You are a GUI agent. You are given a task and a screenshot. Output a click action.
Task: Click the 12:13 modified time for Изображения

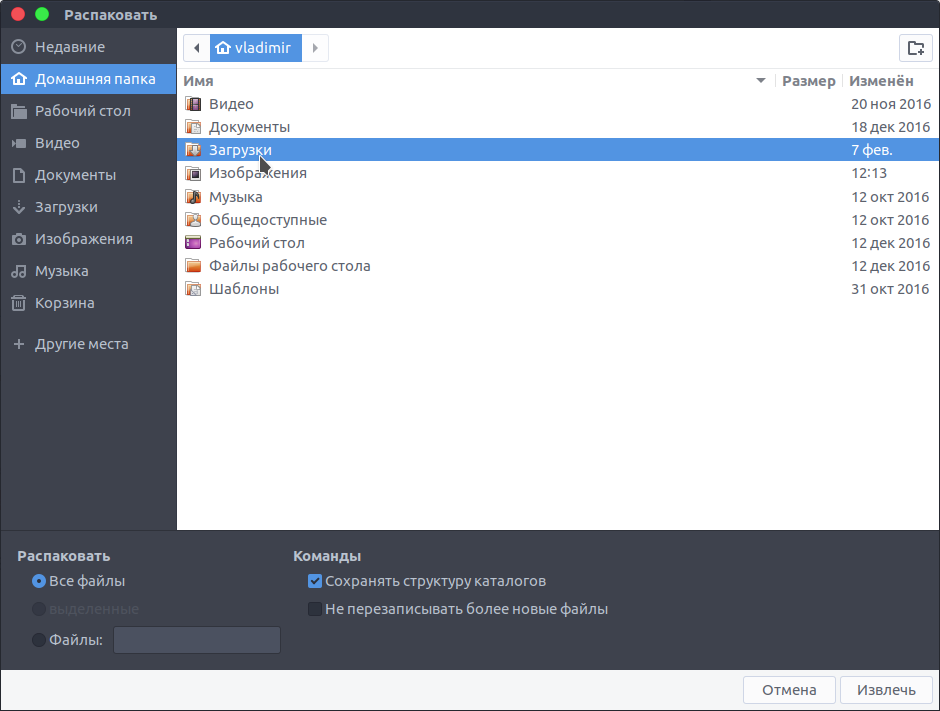[869, 173]
